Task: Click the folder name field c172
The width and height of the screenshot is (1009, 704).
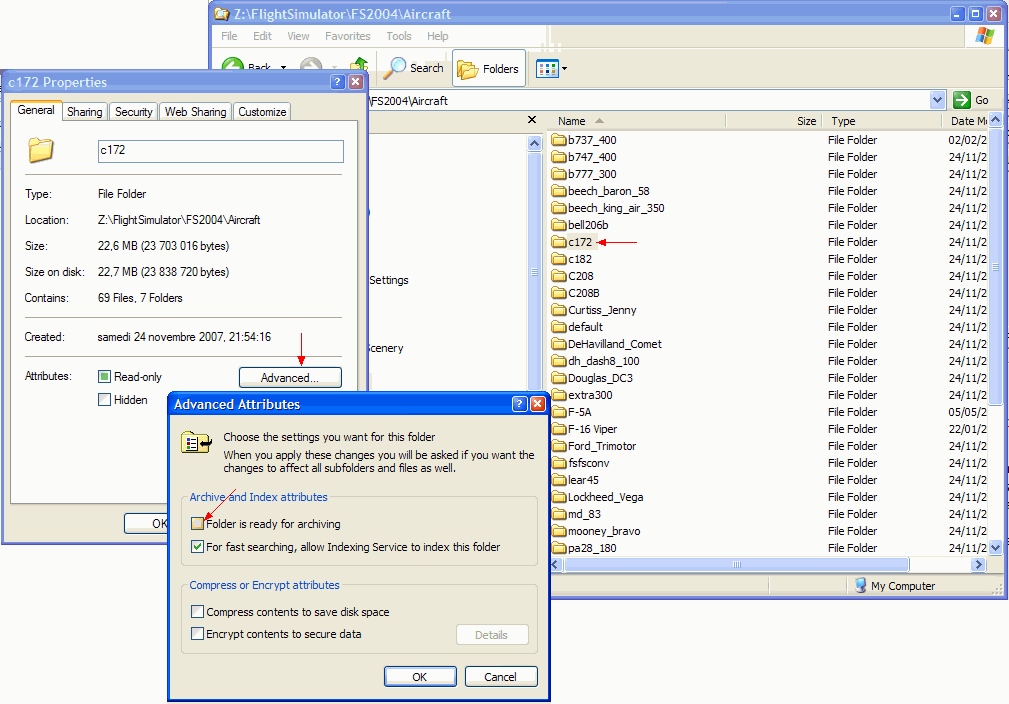Action: [x=221, y=151]
